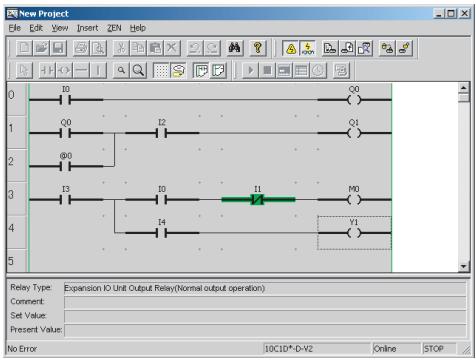Click the Undo arrow icon
Viewport: 476px width, 360px height.
pyautogui.click(x=195, y=48)
